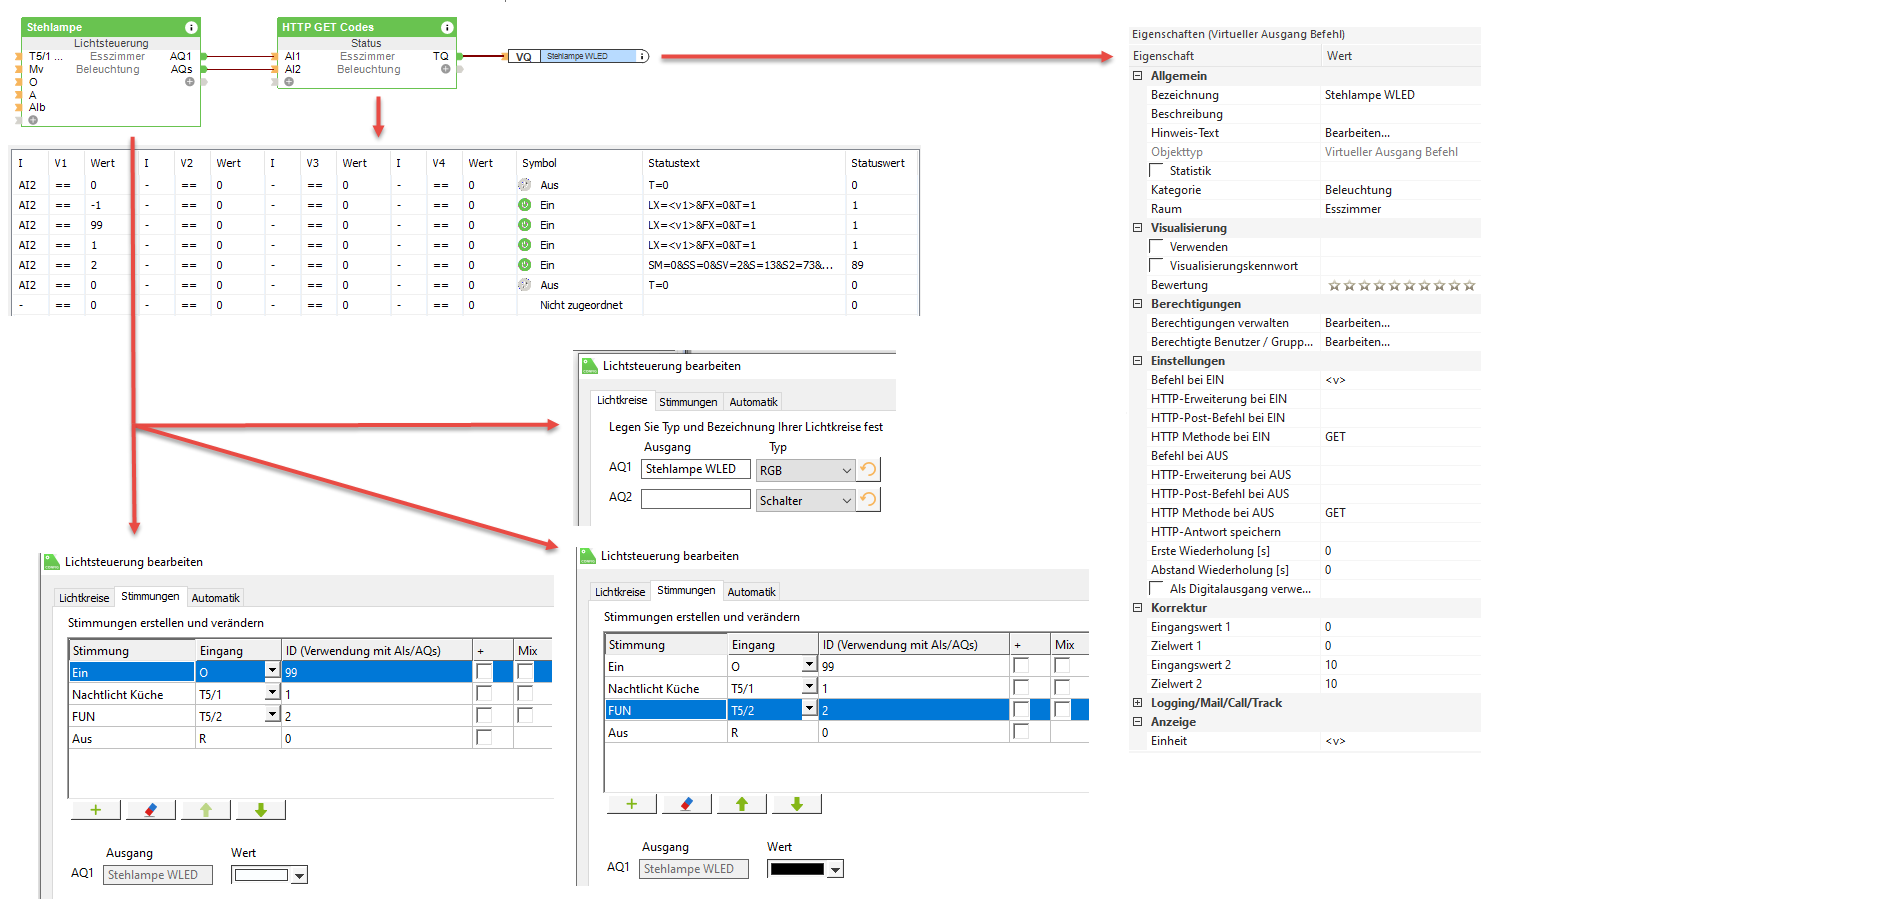1877x905 pixels.
Task: Set a rating on the Bewertung stars
Action: (x=1401, y=285)
